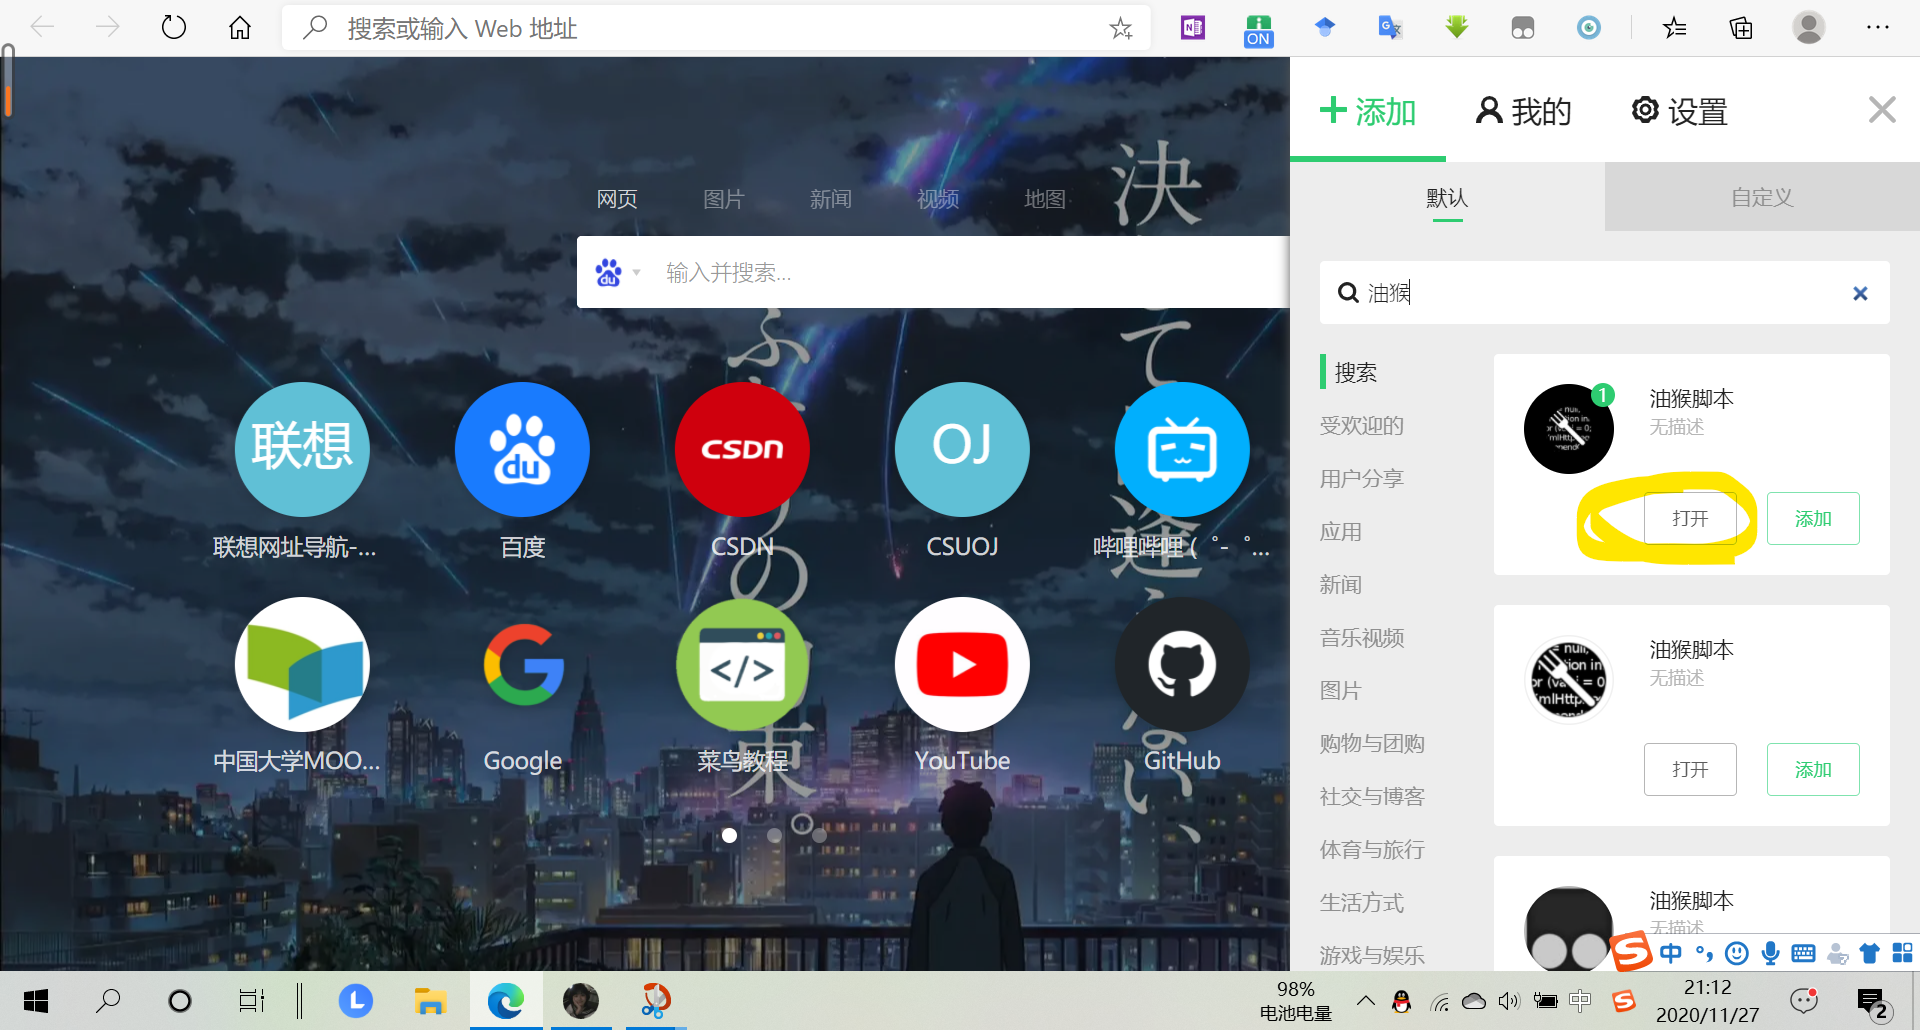
Task: Click the profile avatar icon in the toolbar
Action: pos(1808,27)
